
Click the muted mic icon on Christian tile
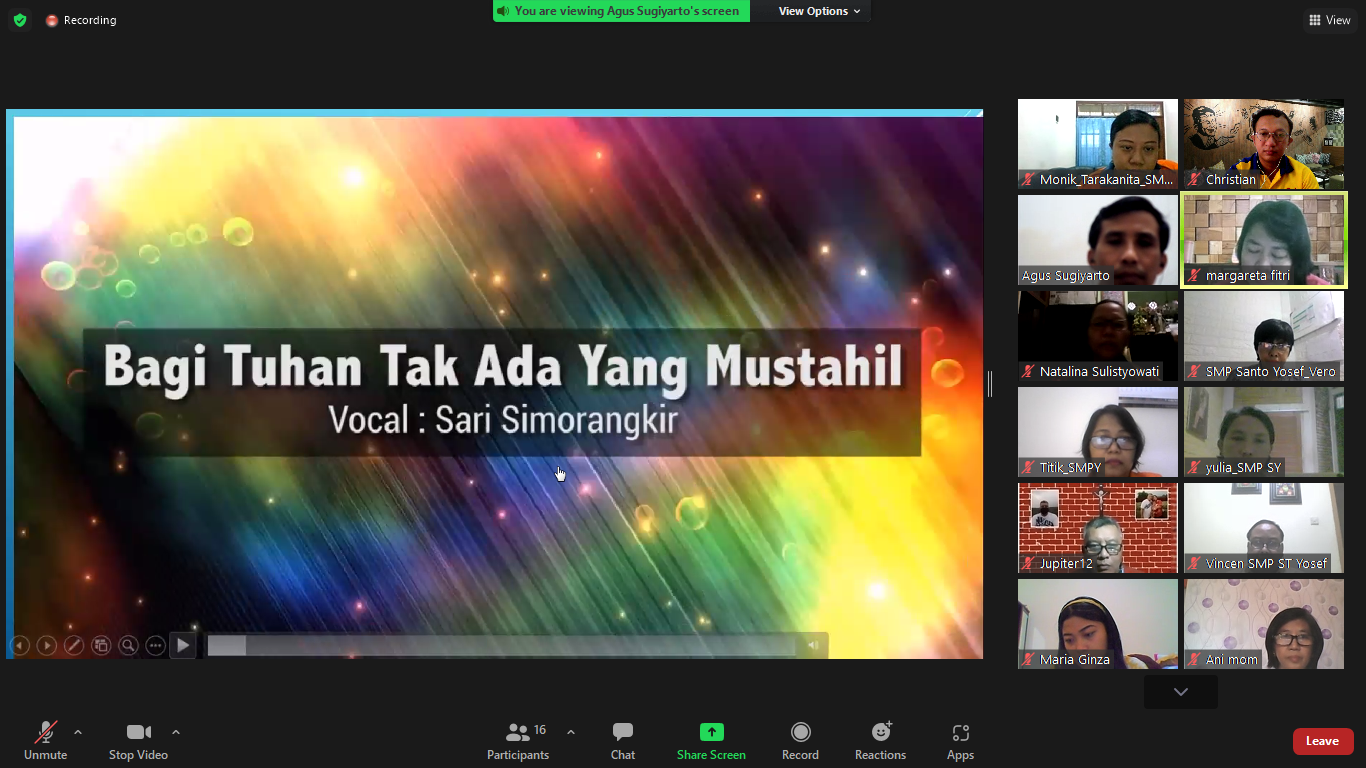[x=1194, y=180]
